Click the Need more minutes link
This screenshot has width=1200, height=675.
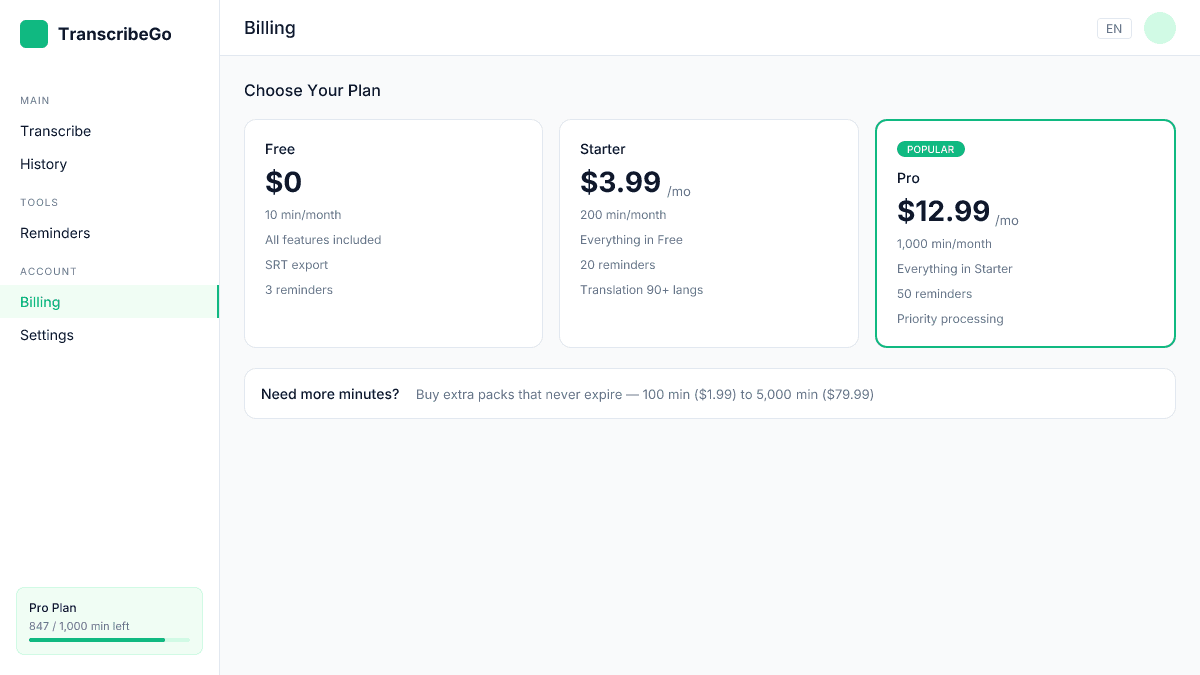[x=330, y=394]
